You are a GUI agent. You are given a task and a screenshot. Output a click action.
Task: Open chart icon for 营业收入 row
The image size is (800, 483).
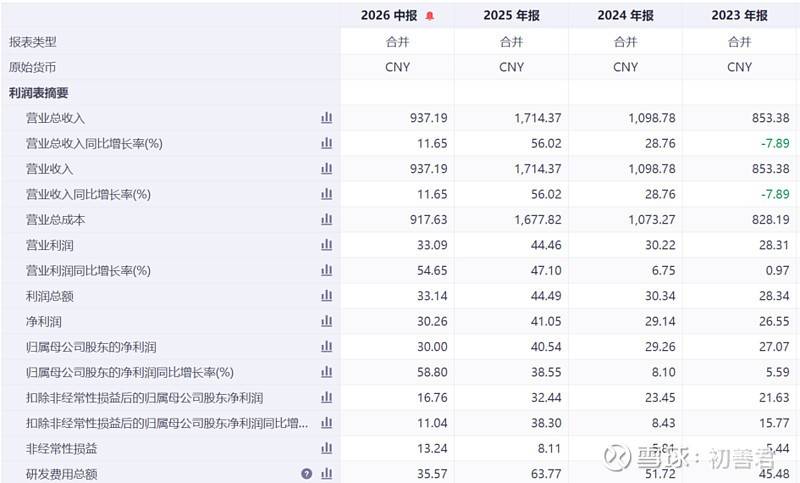pos(327,169)
